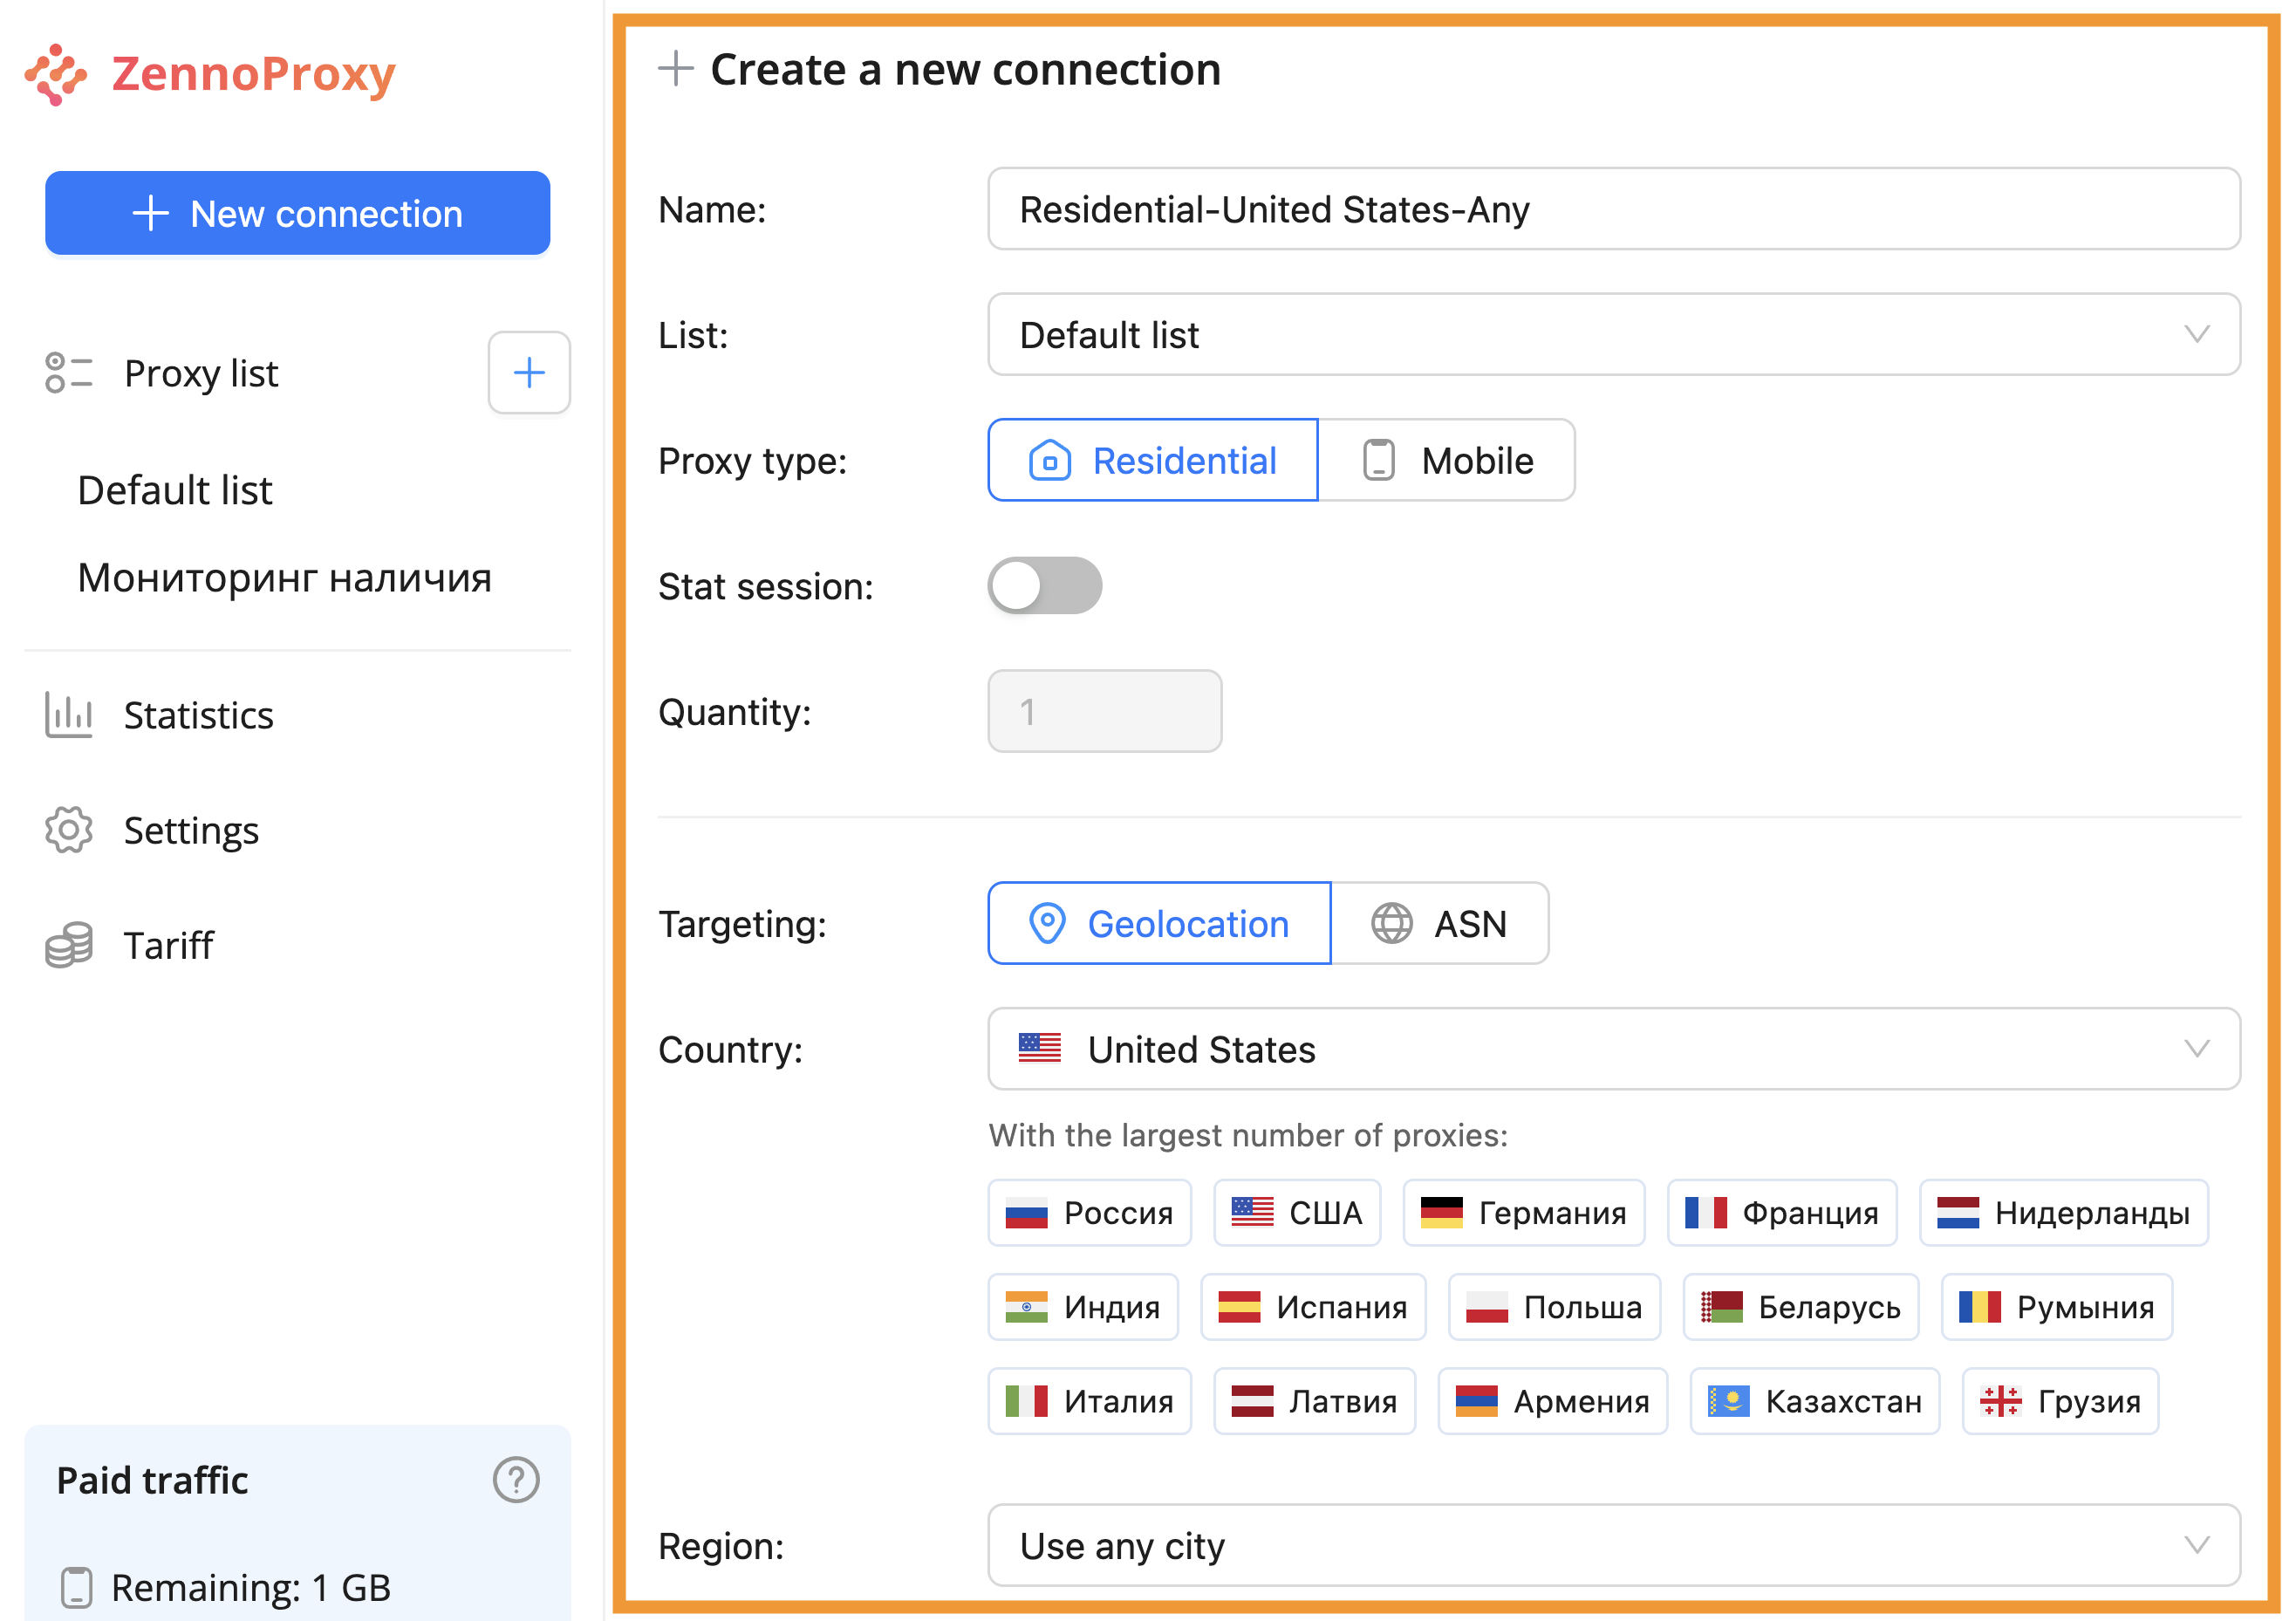The width and height of the screenshot is (2296, 1621).
Task: Pick the Германия quick country button
Action: click(x=1523, y=1213)
